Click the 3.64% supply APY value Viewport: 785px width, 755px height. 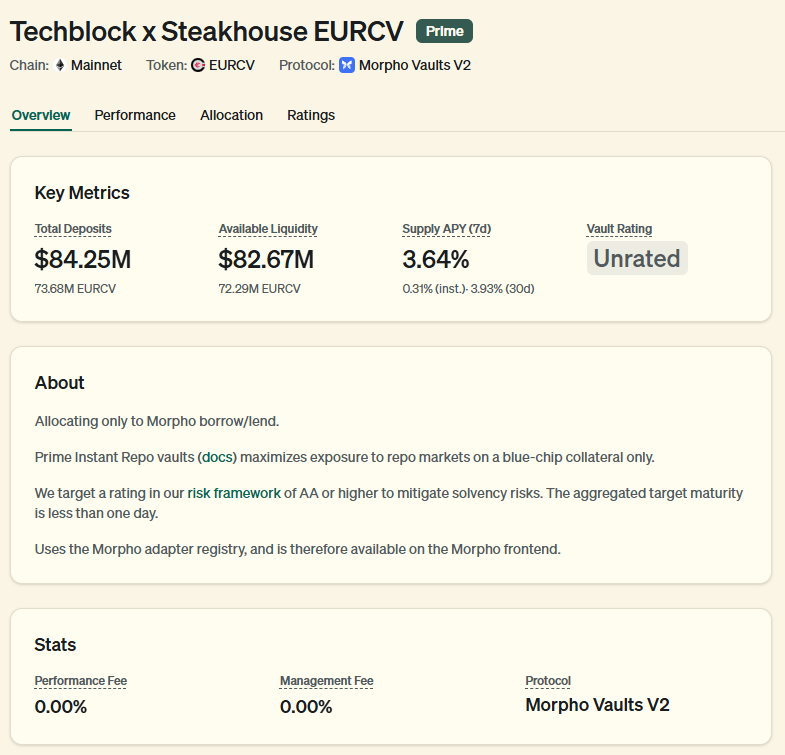[x=436, y=259]
